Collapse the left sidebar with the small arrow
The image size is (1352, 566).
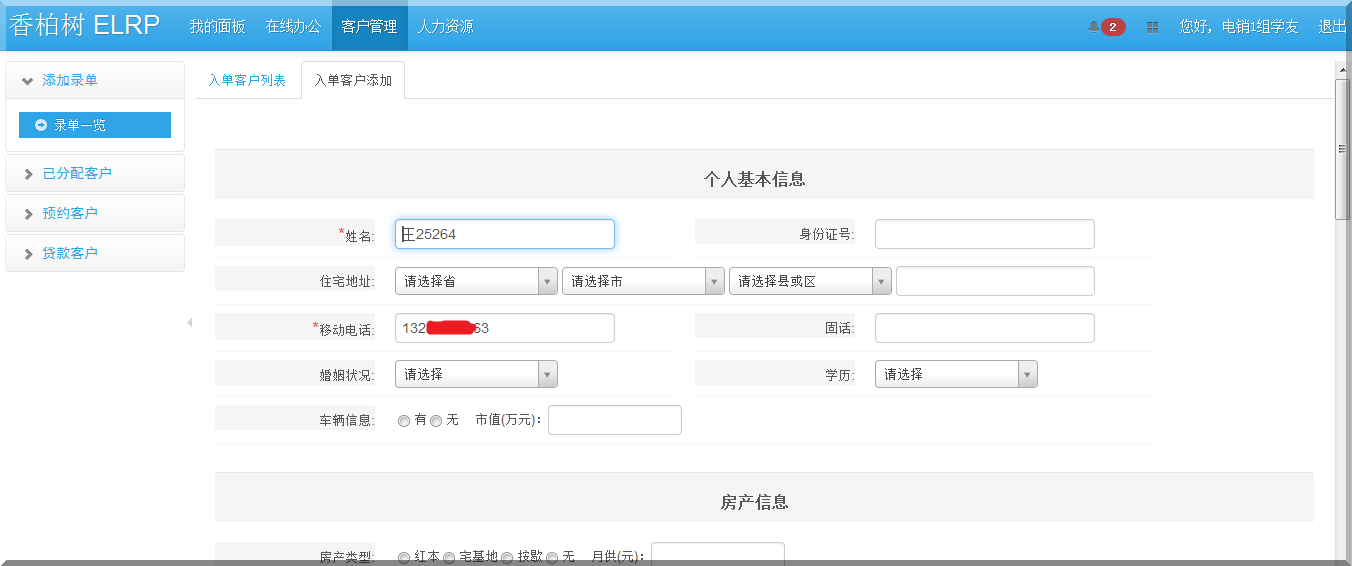tap(190, 322)
